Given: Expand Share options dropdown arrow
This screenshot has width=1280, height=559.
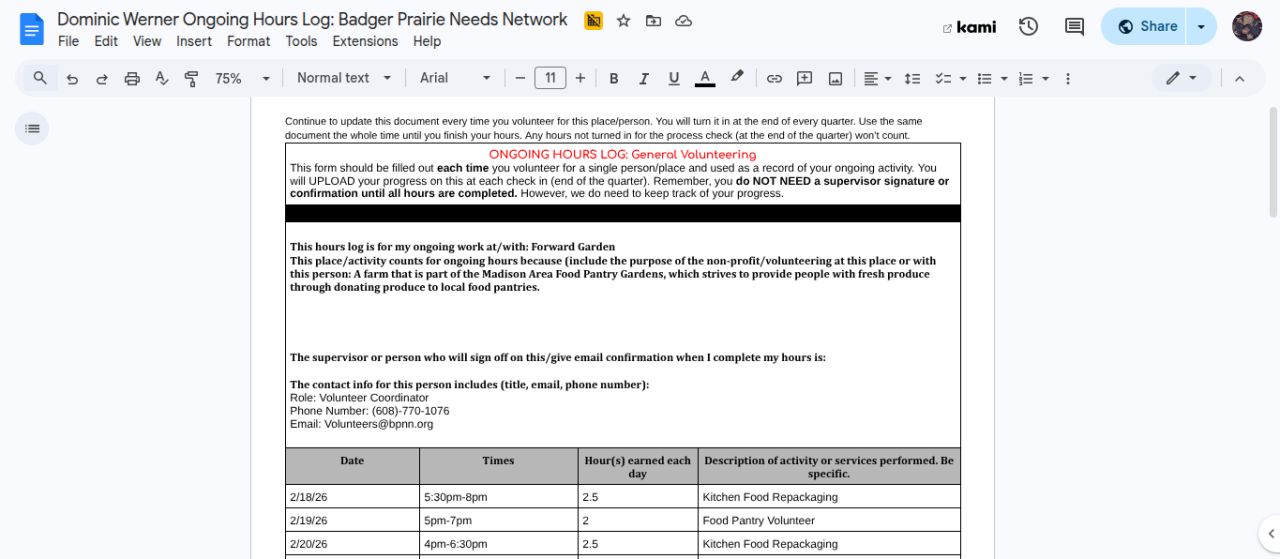Looking at the screenshot, I should (x=1202, y=27).
